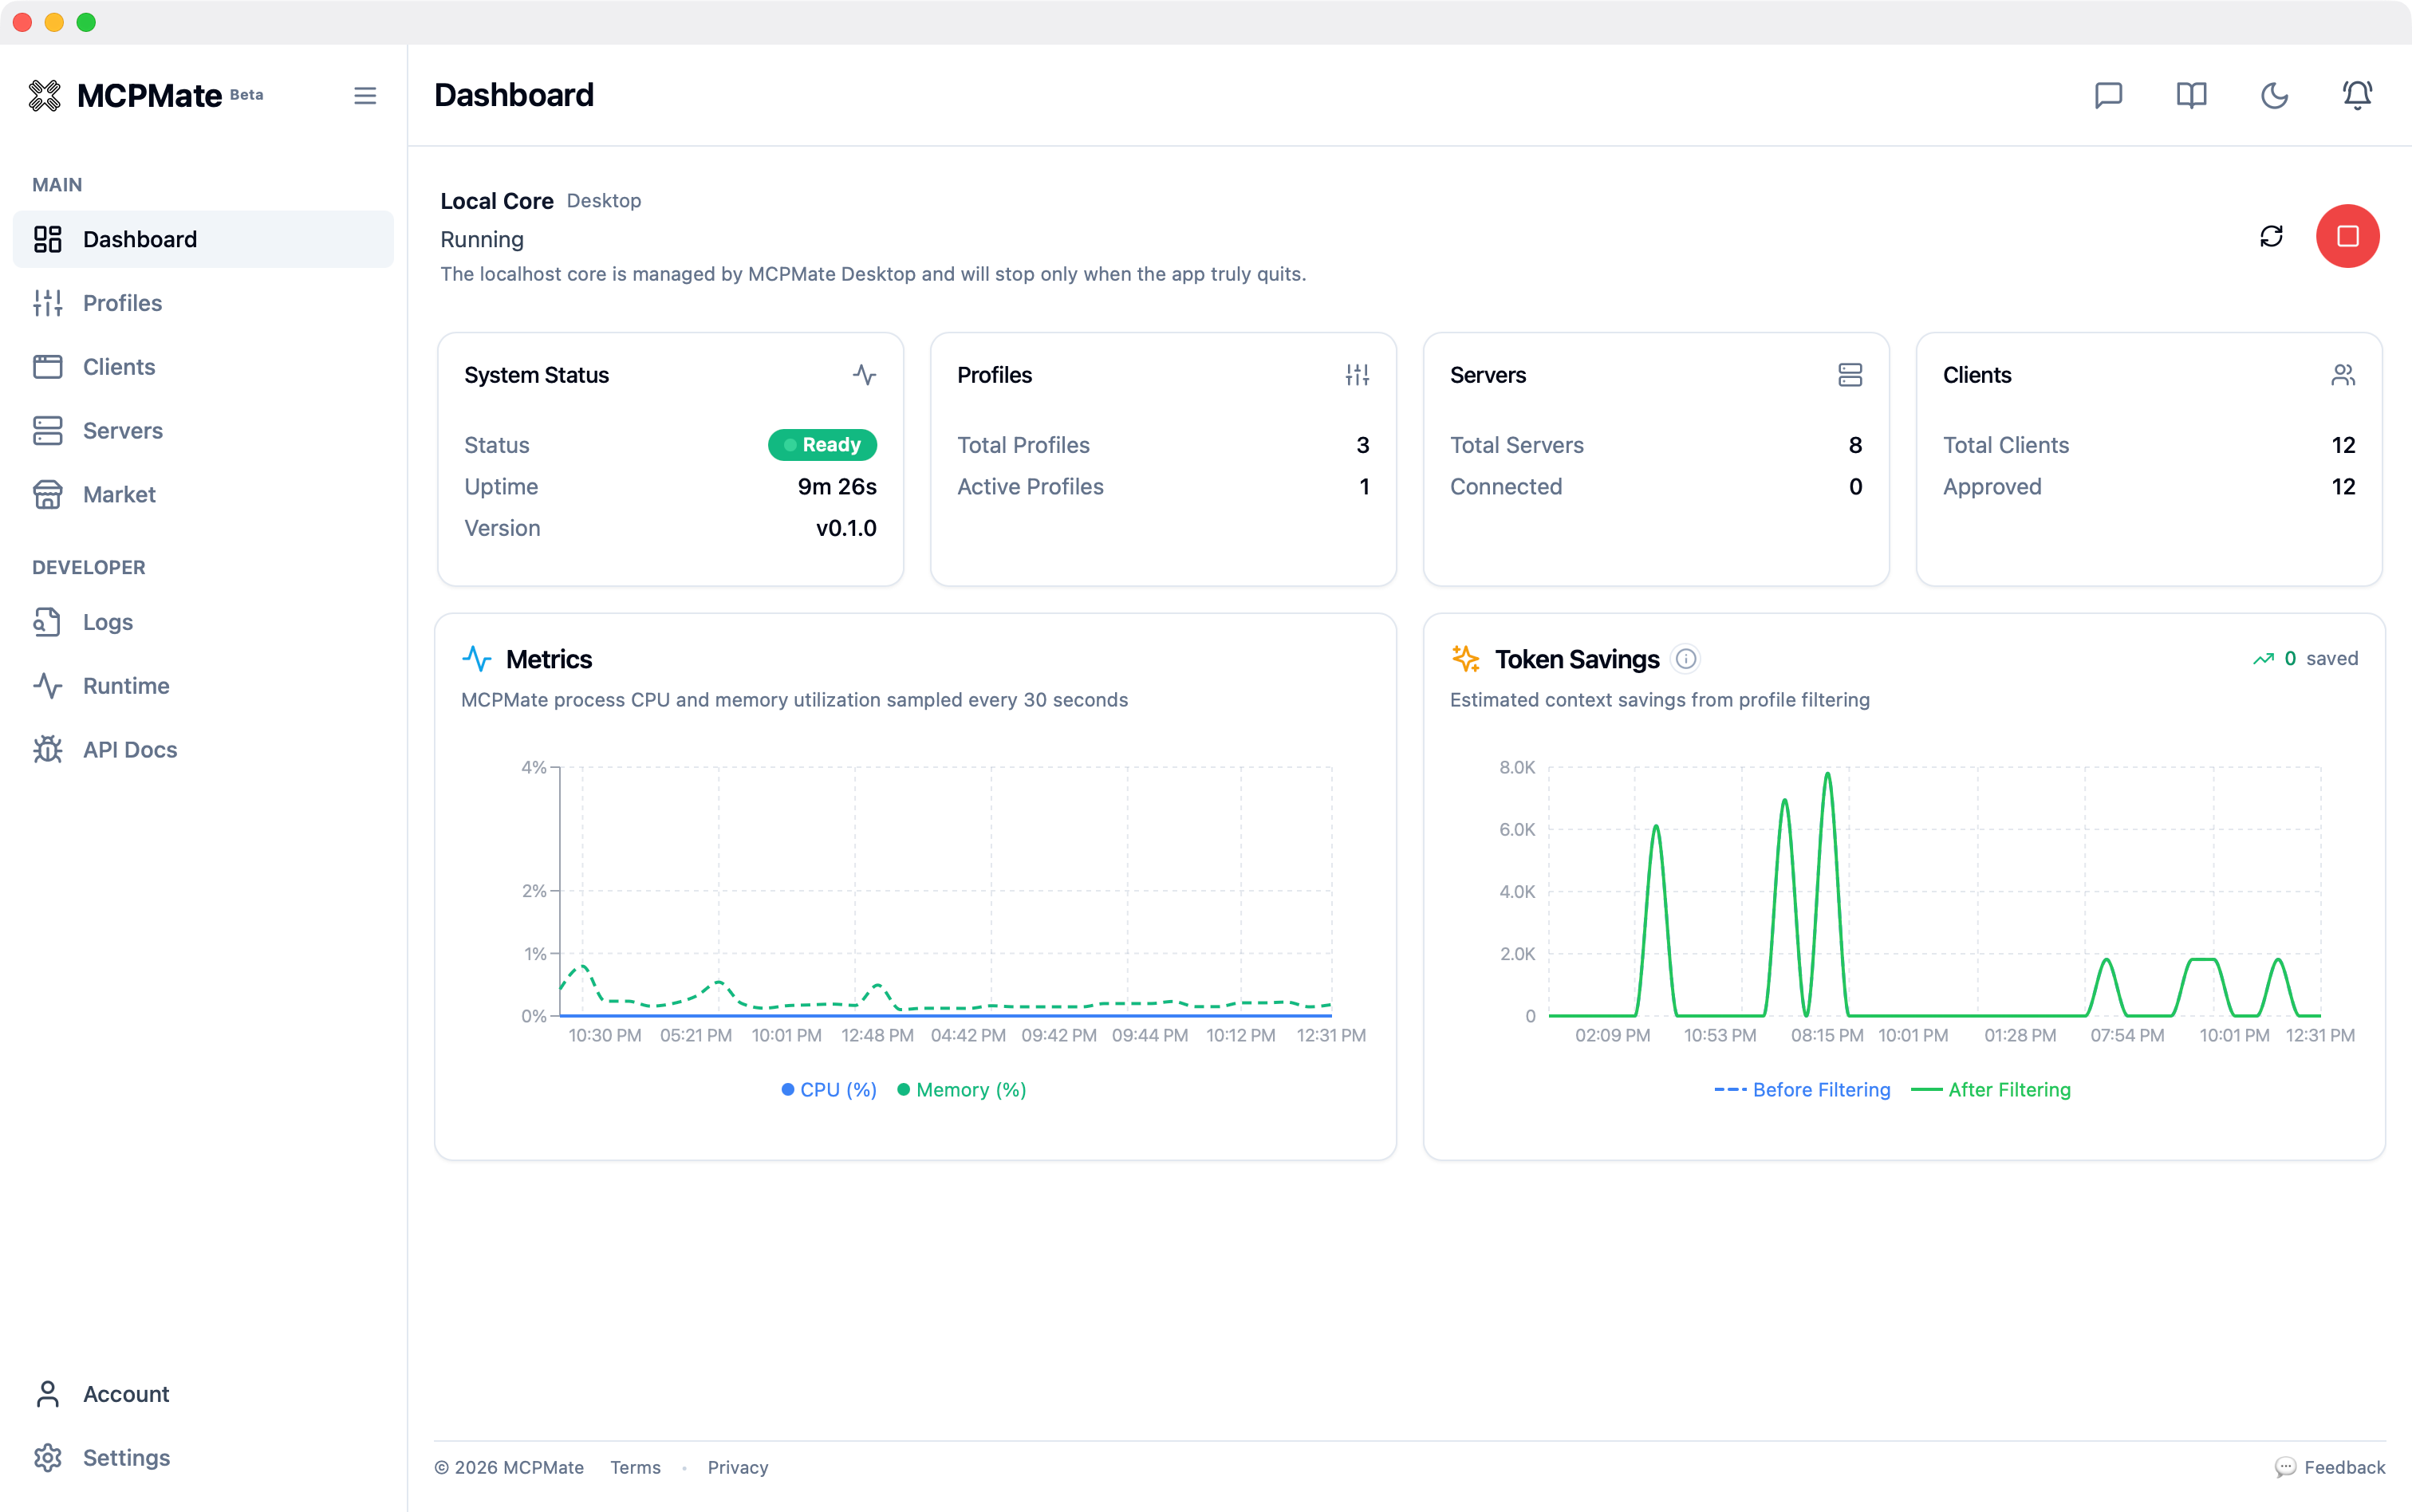Refresh the Local Core status
2412x1512 pixels.
[2272, 236]
